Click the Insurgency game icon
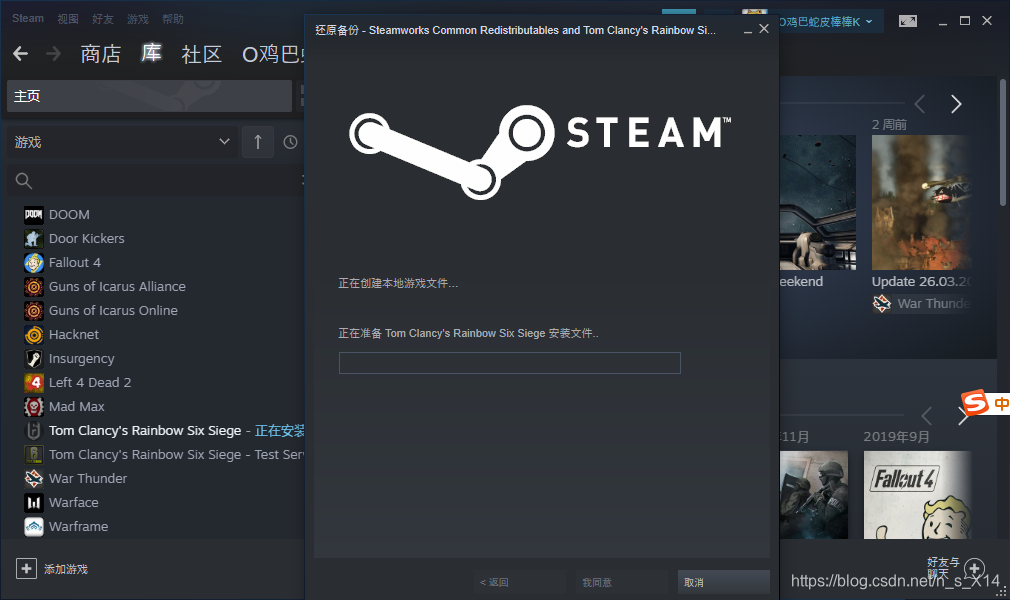1010x600 pixels. [x=33, y=358]
